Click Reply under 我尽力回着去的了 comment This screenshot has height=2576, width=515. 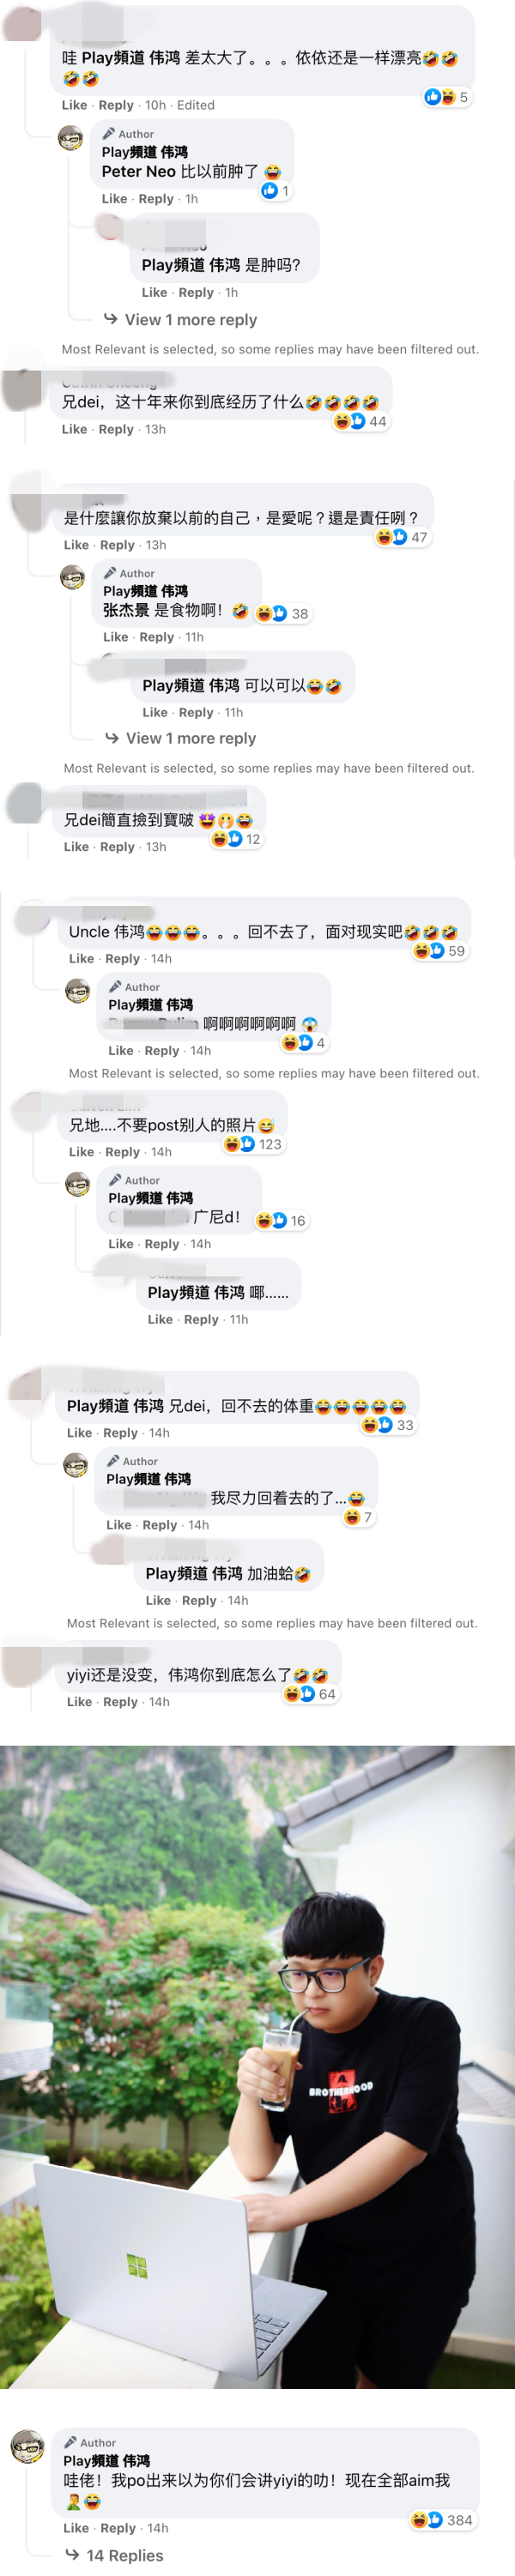coord(160,1525)
